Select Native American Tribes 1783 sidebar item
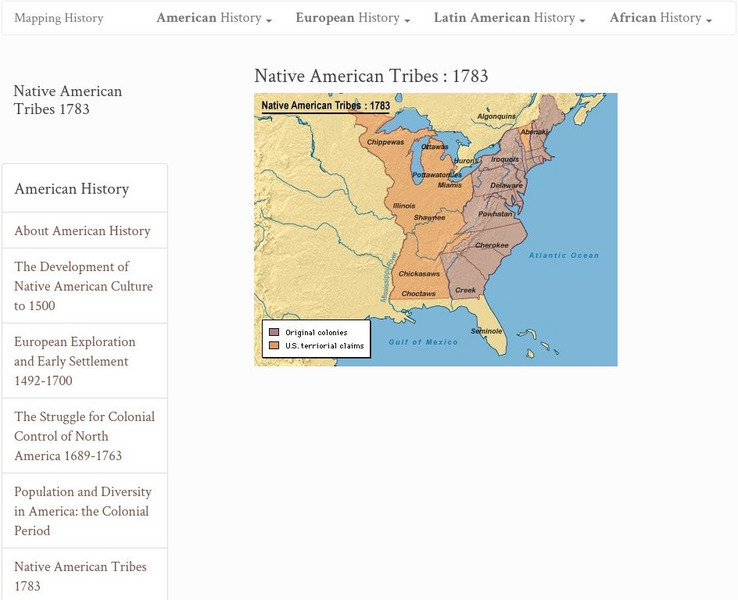The image size is (738, 600). click(x=85, y=575)
